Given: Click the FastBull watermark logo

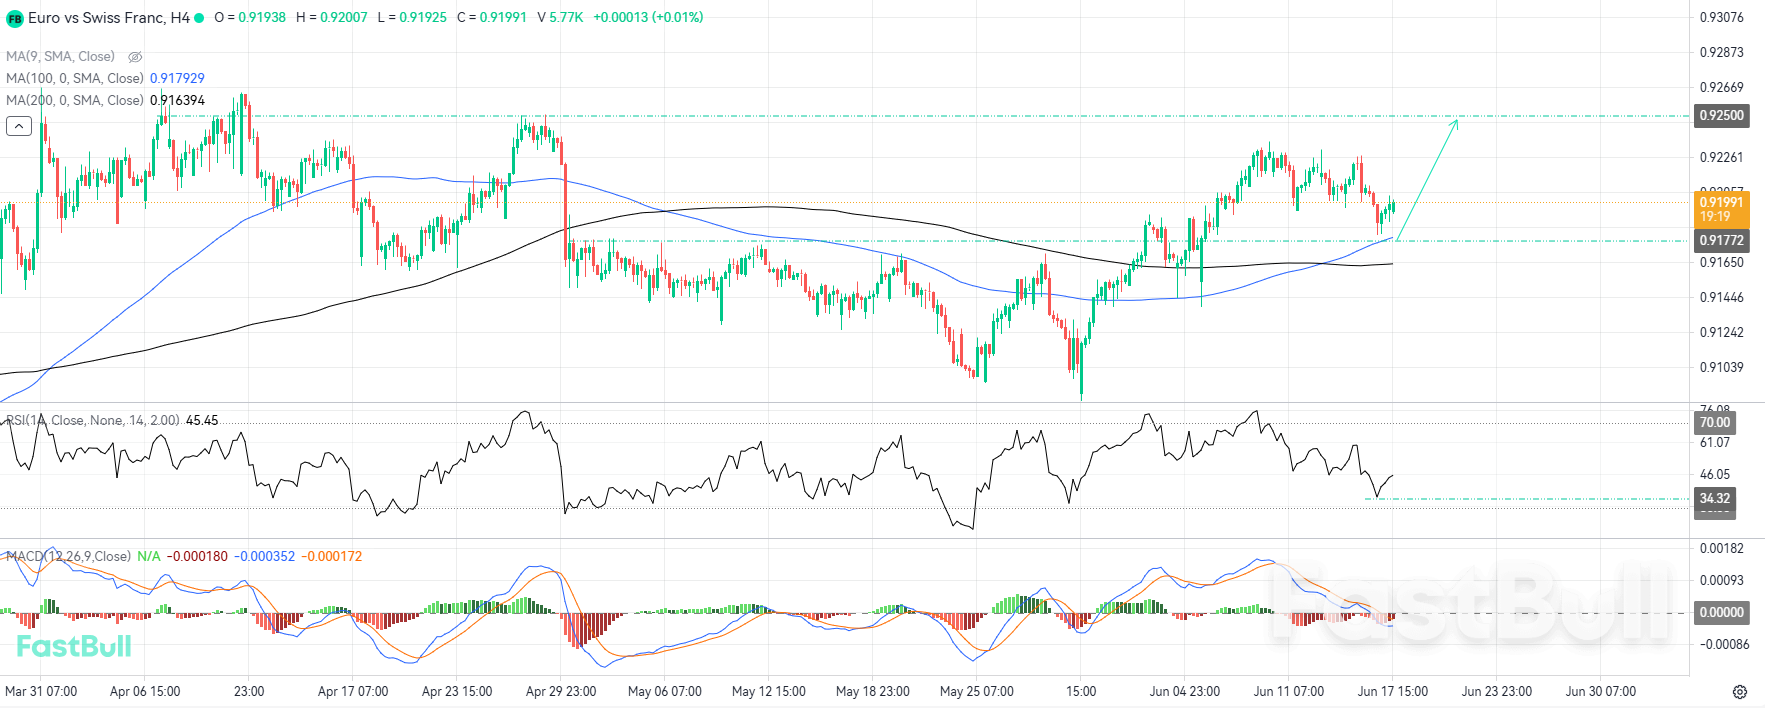Looking at the screenshot, I should (74, 646).
